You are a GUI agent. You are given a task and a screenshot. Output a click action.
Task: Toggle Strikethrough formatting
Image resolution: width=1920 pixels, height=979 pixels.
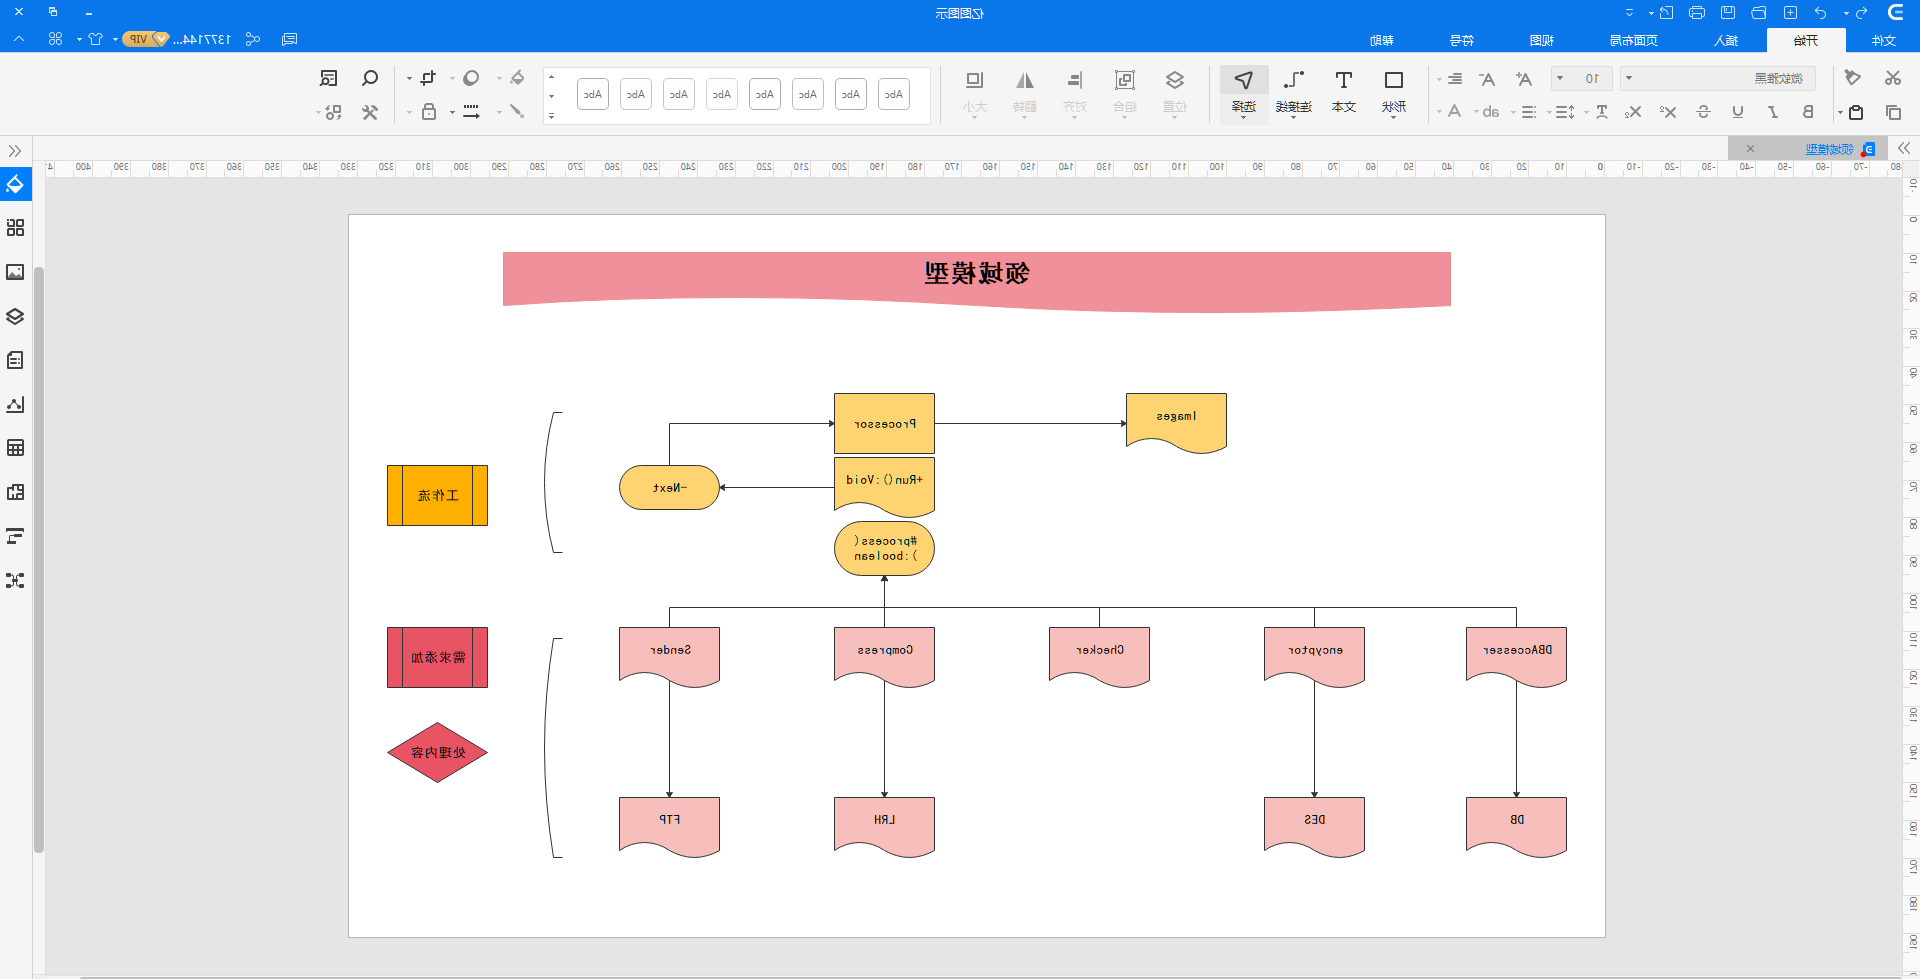pyautogui.click(x=1703, y=112)
